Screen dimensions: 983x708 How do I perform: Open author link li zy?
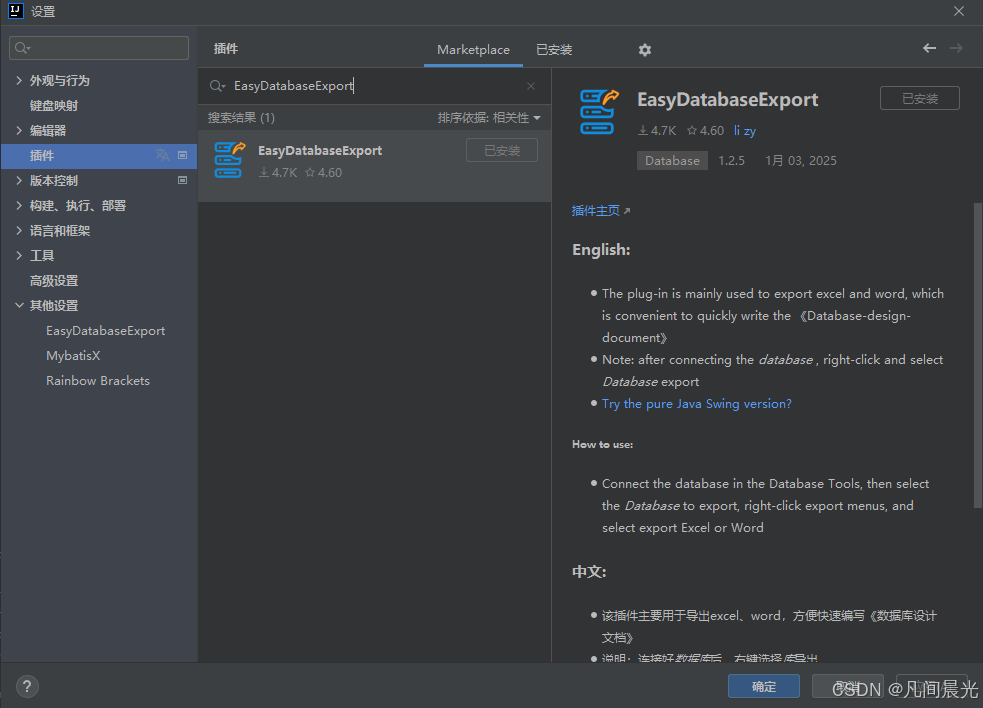click(x=745, y=130)
